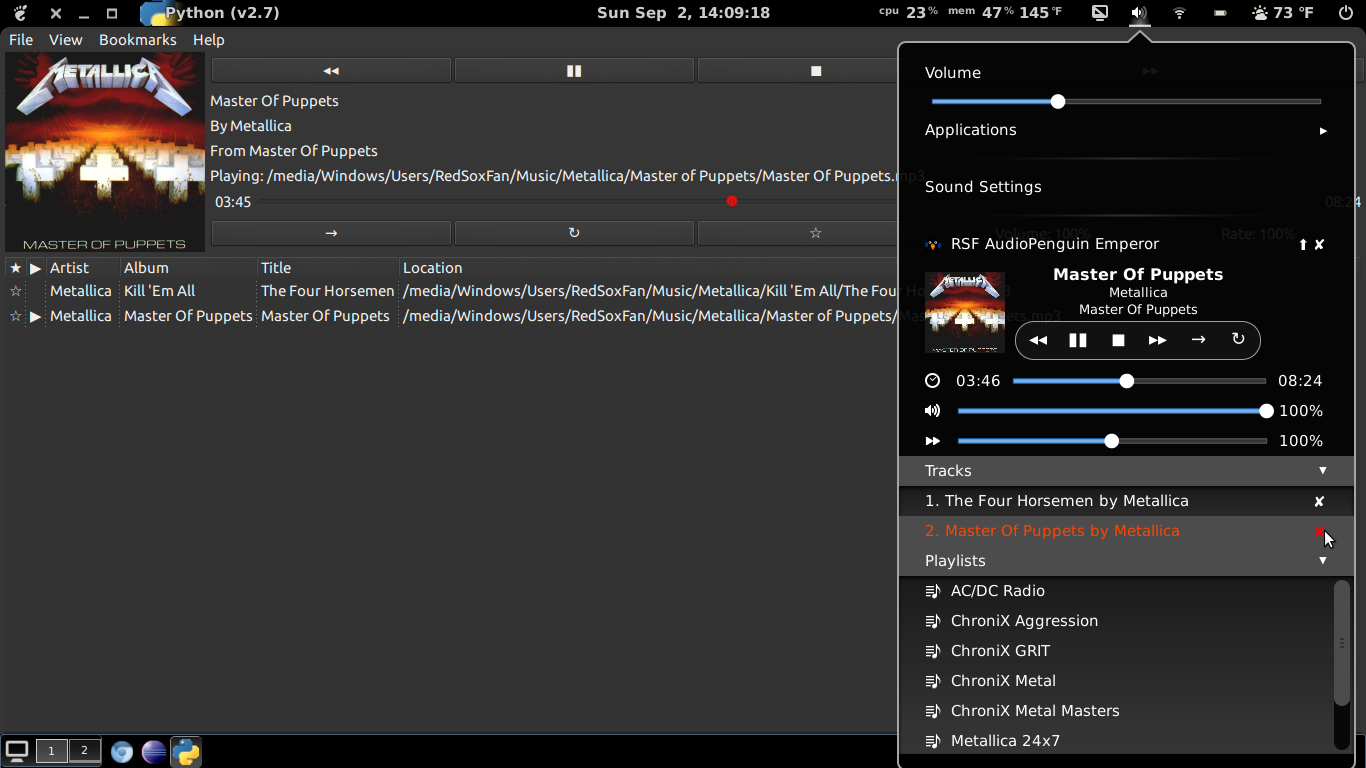Viewport: 1366px width, 768px height.
Task: Star the Kill 'Em All track row
Action: [x=15, y=291]
